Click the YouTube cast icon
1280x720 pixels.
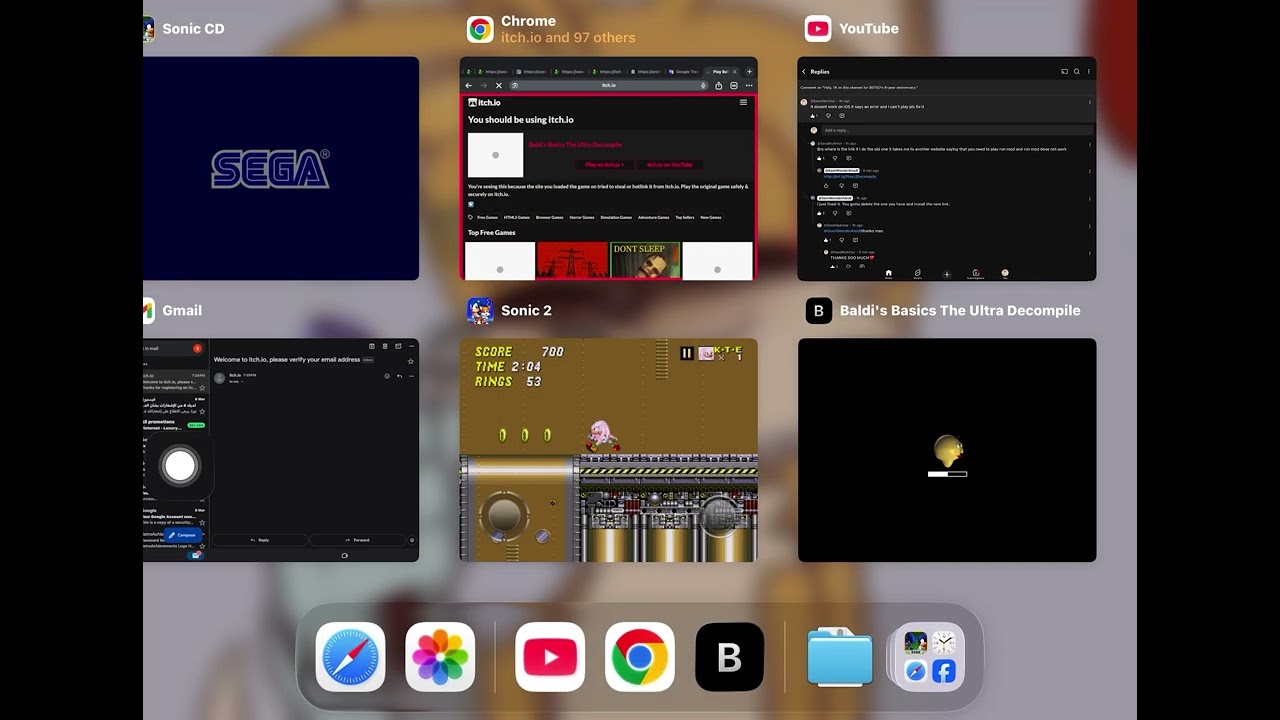click(1064, 72)
